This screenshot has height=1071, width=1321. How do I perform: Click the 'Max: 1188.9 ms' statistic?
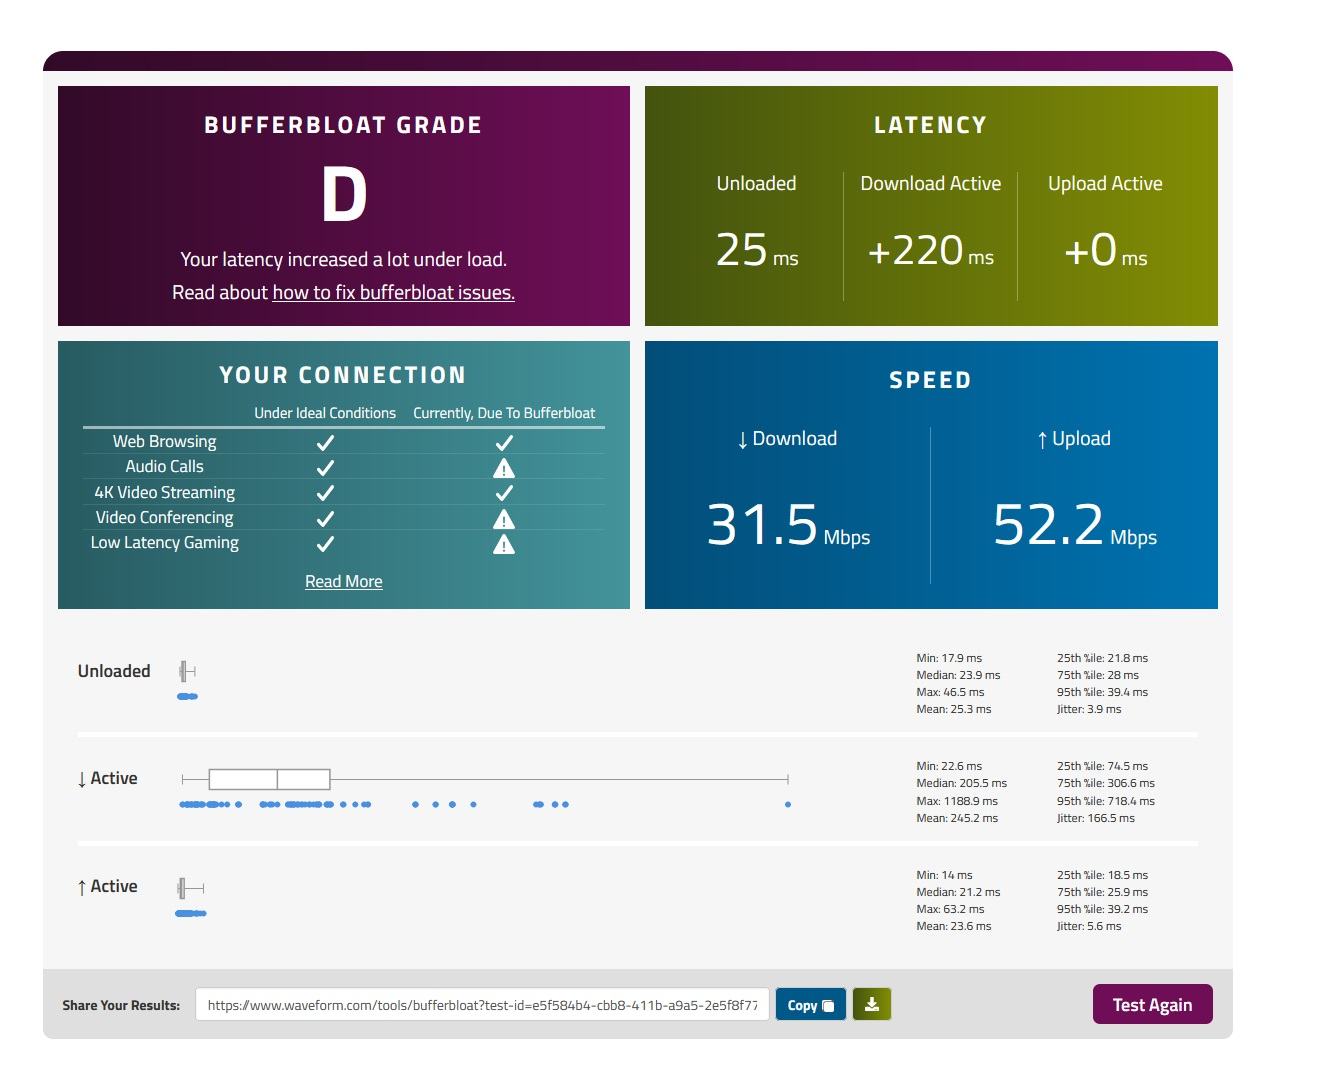957,801
